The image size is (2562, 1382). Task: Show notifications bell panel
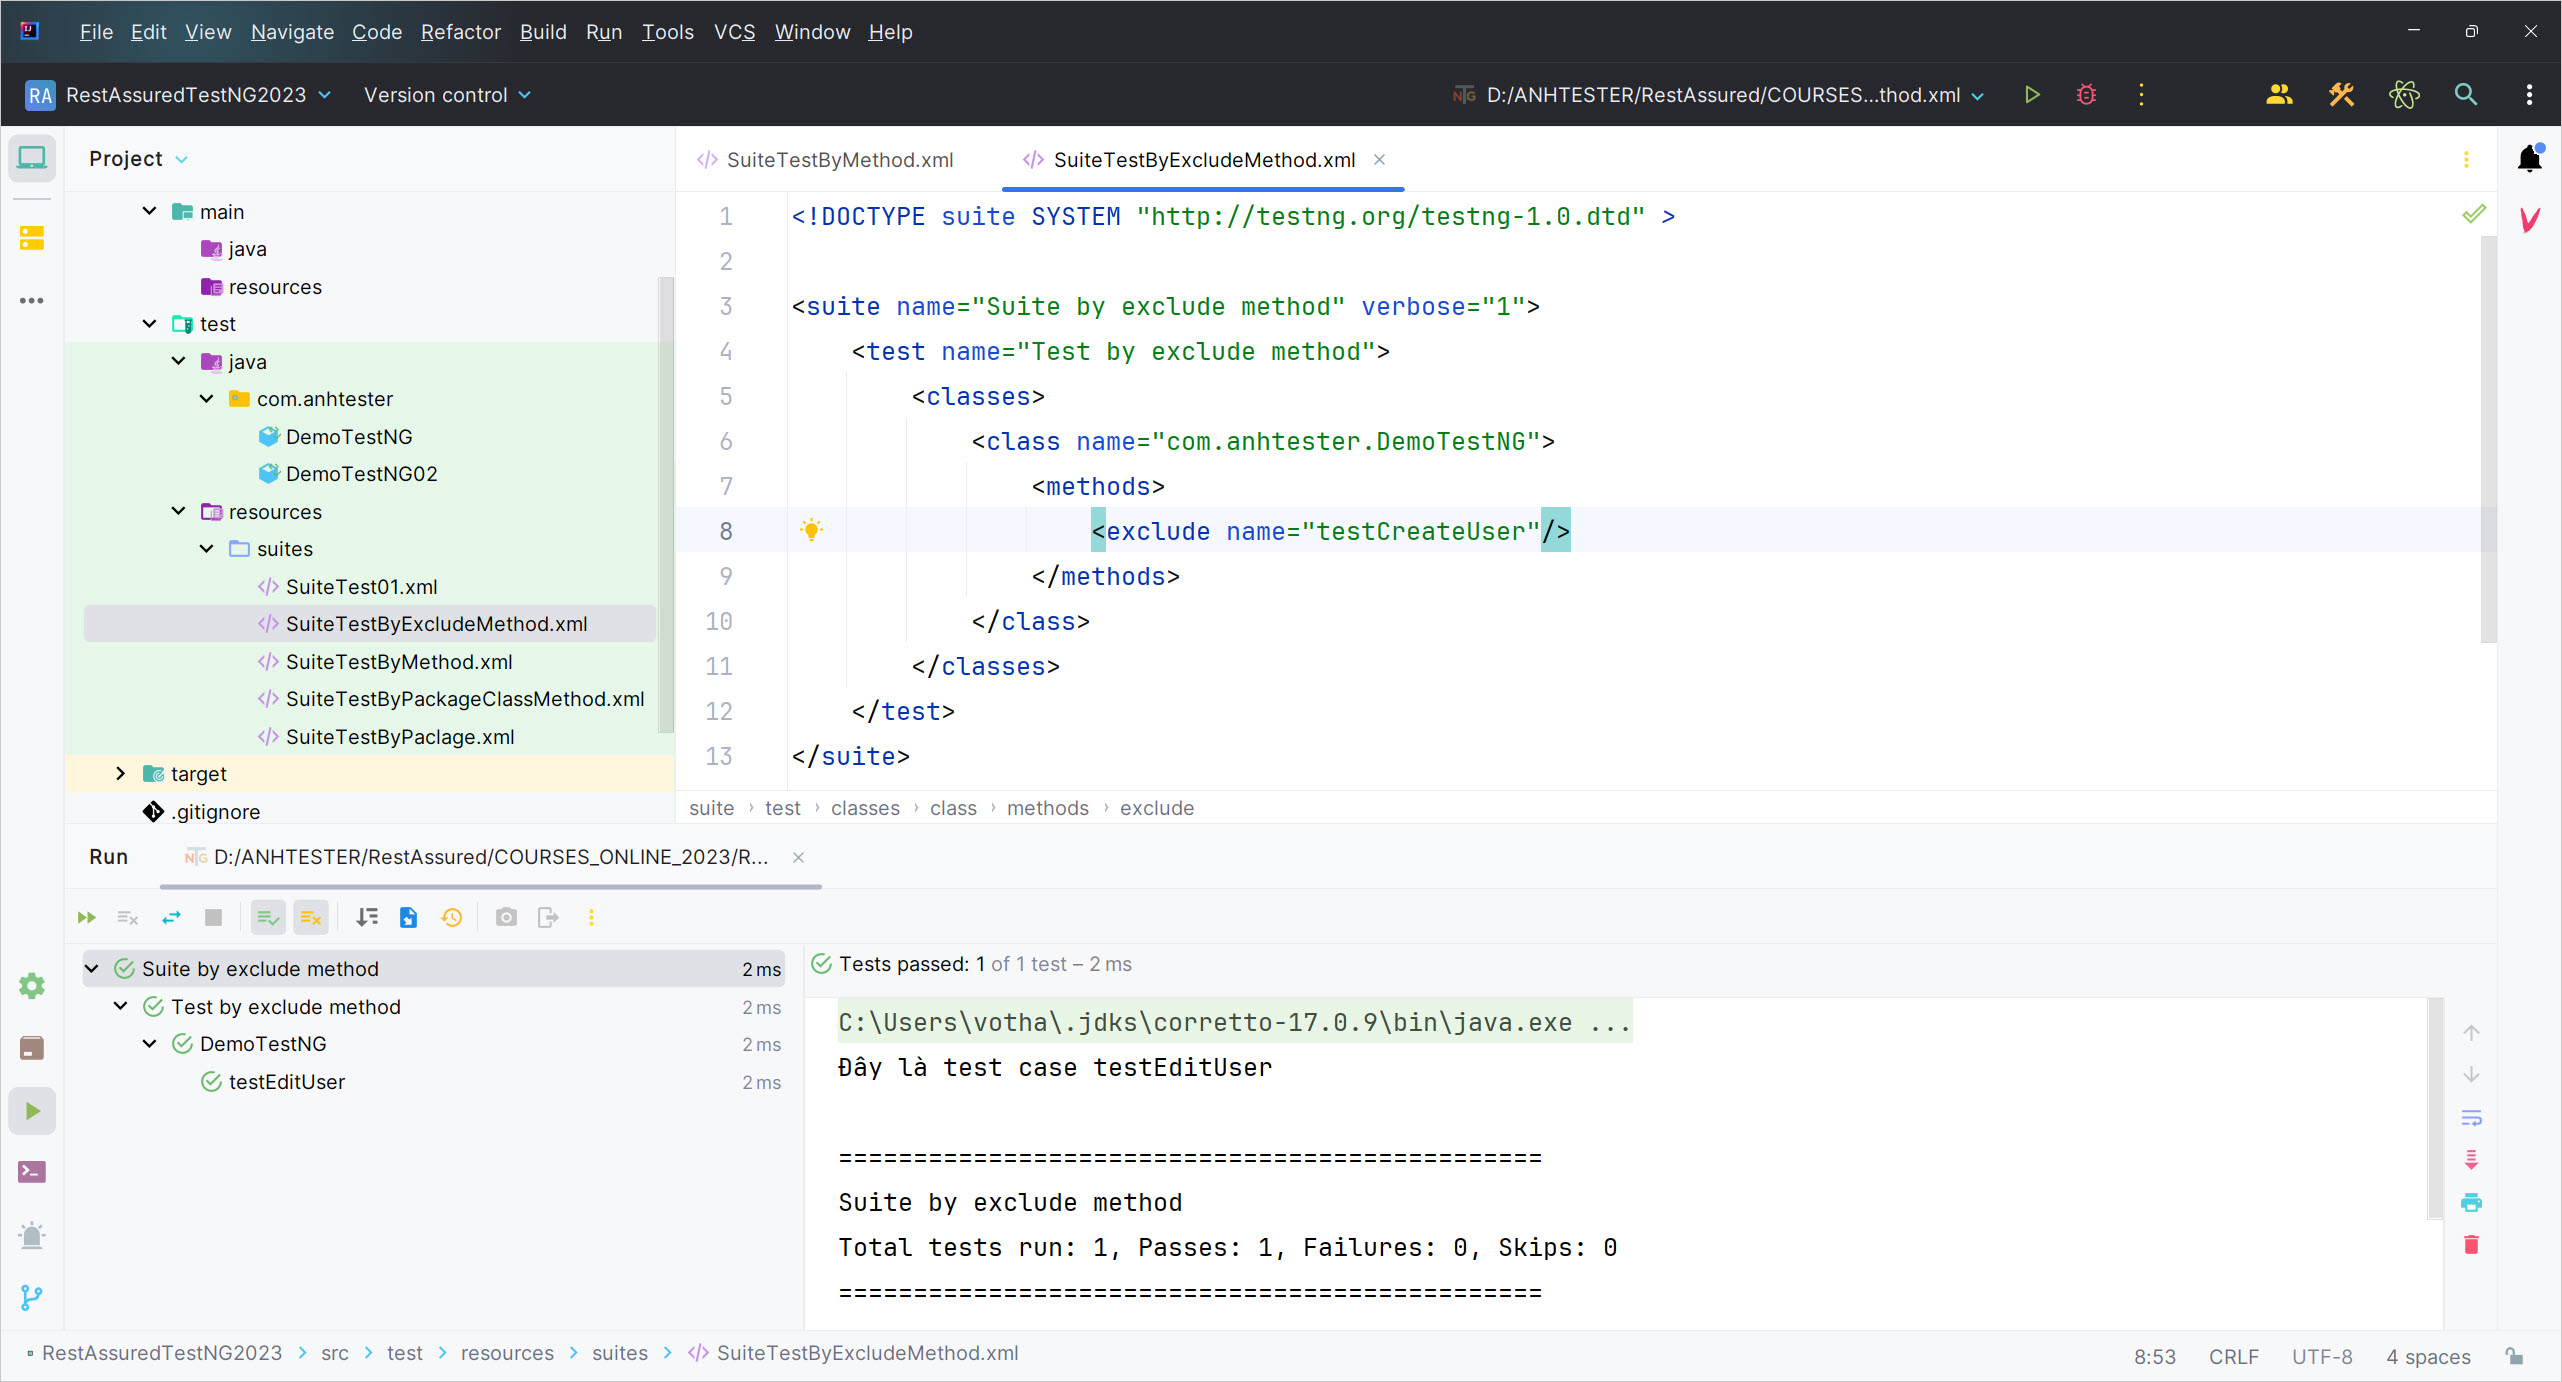click(2530, 158)
